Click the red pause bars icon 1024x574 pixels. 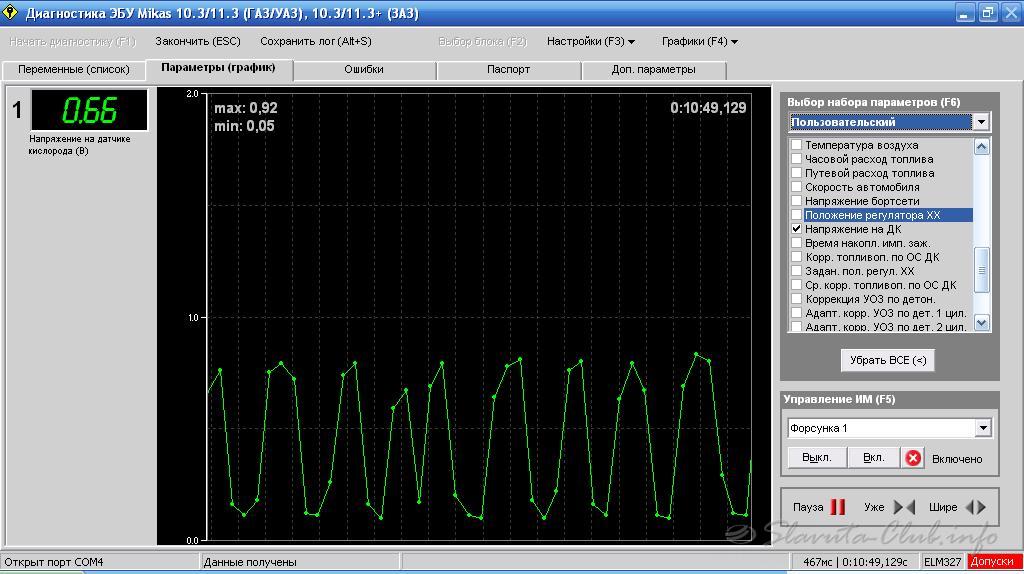(838, 507)
